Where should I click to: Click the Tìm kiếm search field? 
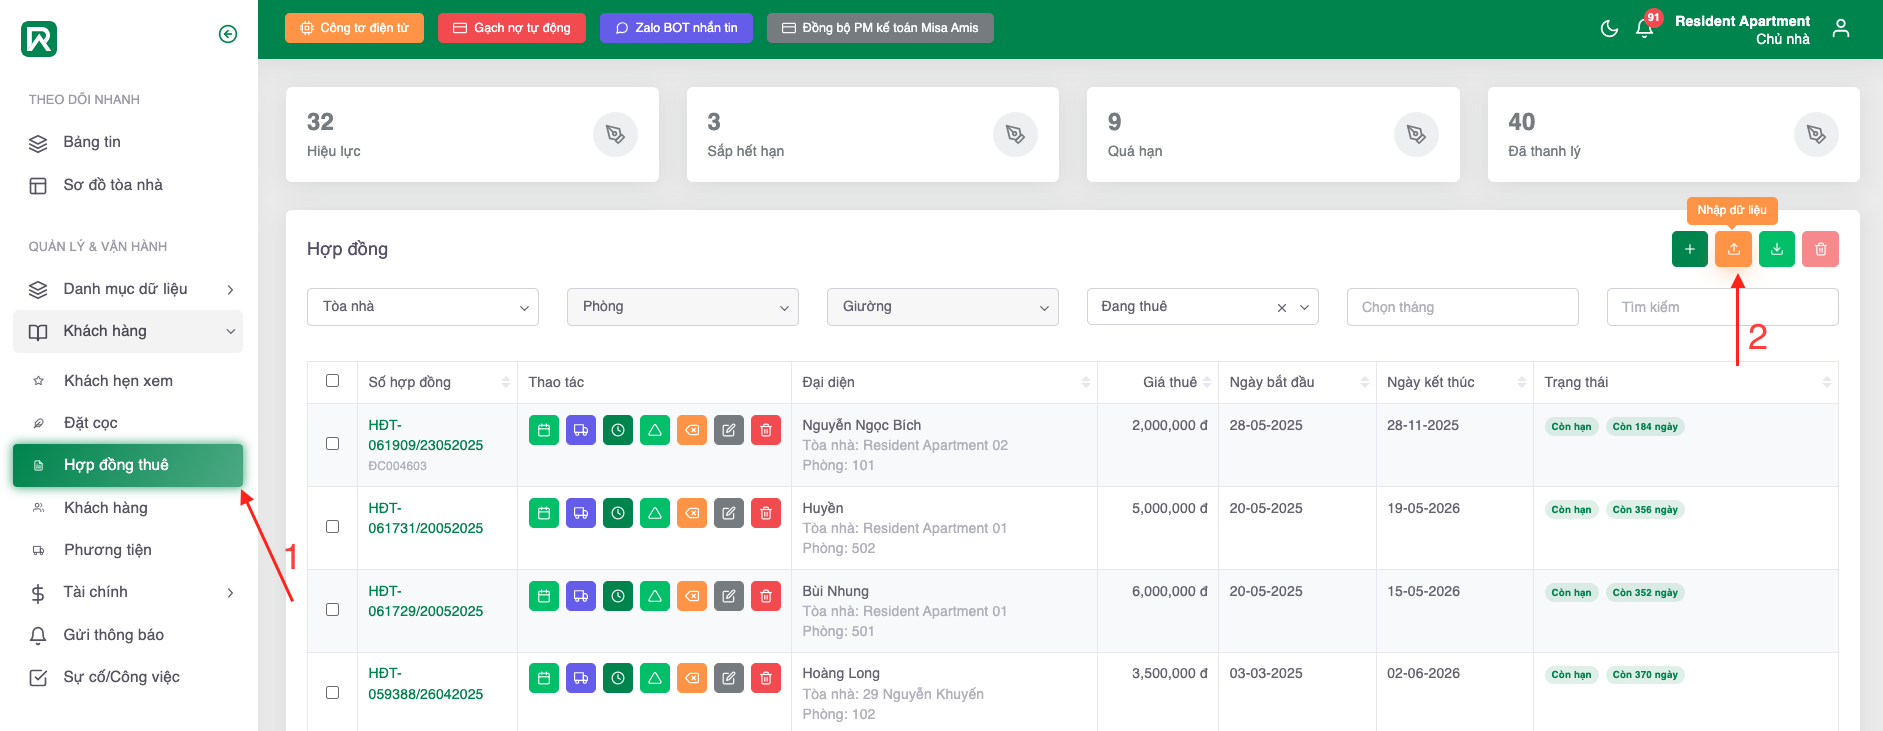[x=1723, y=307]
